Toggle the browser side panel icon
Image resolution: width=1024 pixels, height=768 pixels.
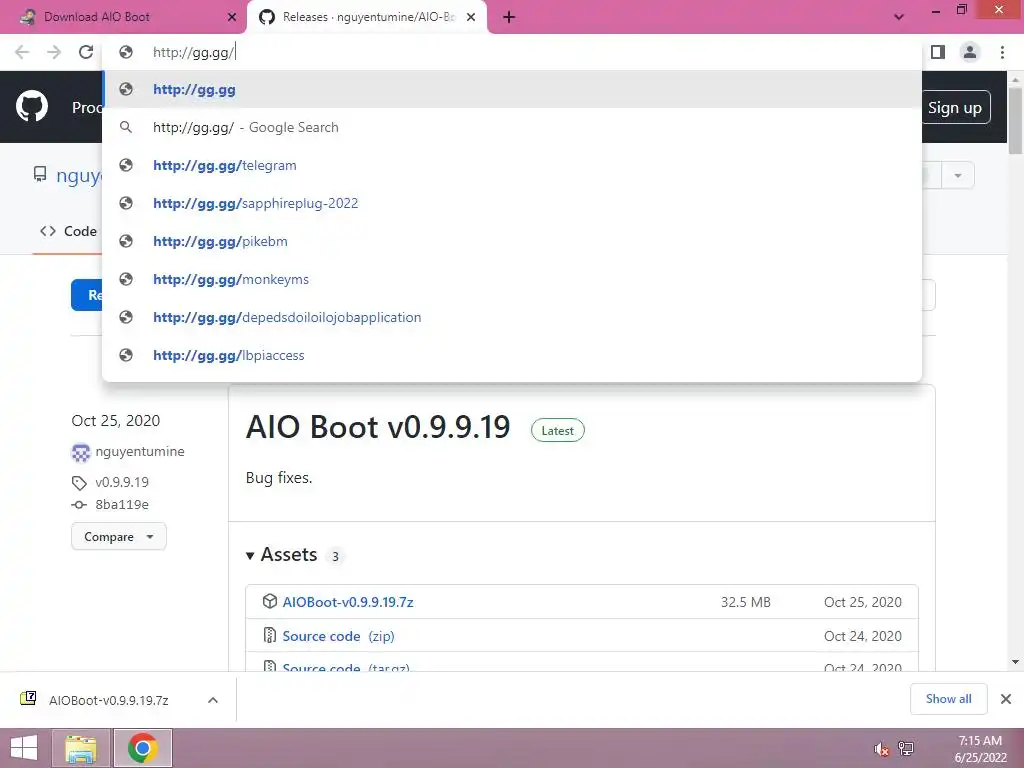938,52
